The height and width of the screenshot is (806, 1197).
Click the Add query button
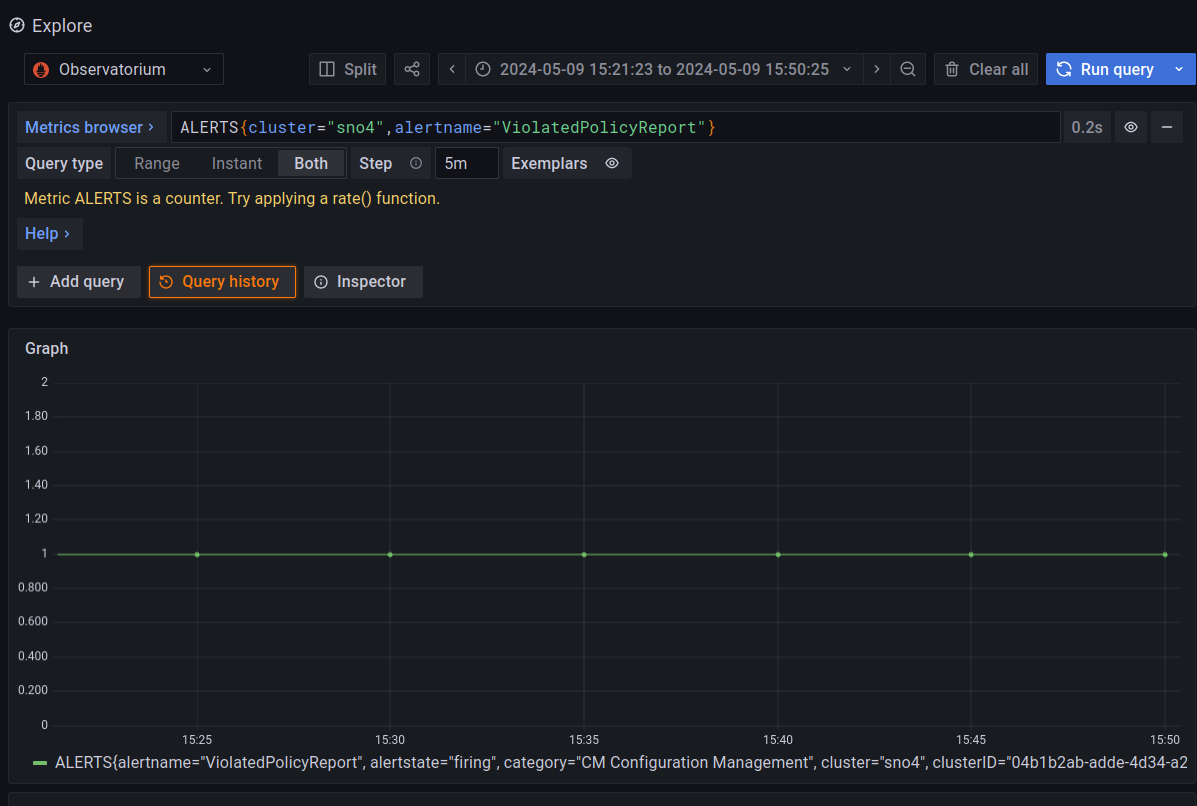click(x=78, y=282)
